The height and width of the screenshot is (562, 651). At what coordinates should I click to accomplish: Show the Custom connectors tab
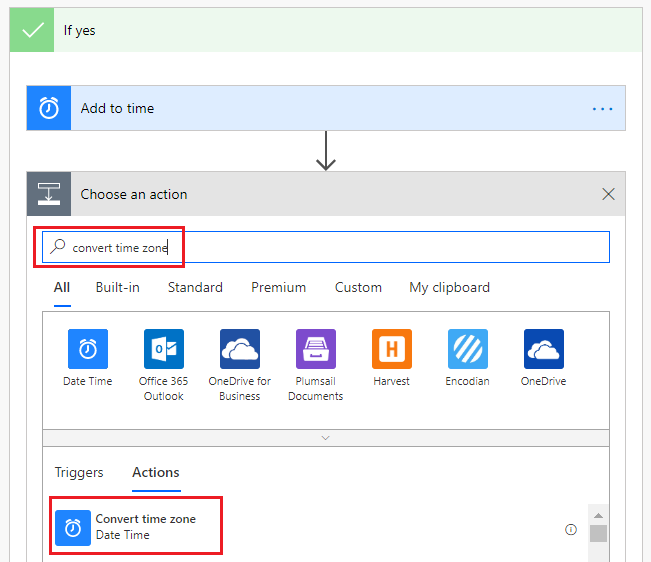358,287
